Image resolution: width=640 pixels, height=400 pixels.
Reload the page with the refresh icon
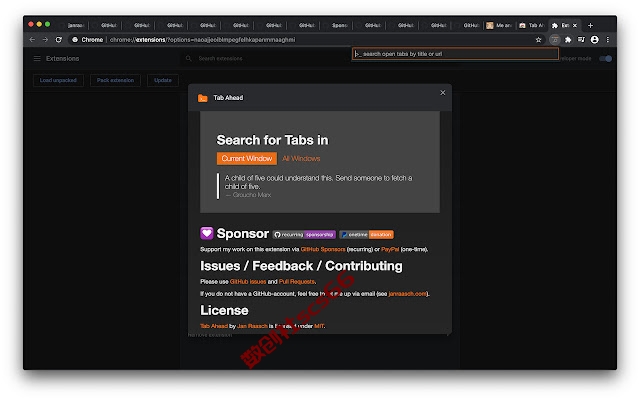[x=59, y=40]
